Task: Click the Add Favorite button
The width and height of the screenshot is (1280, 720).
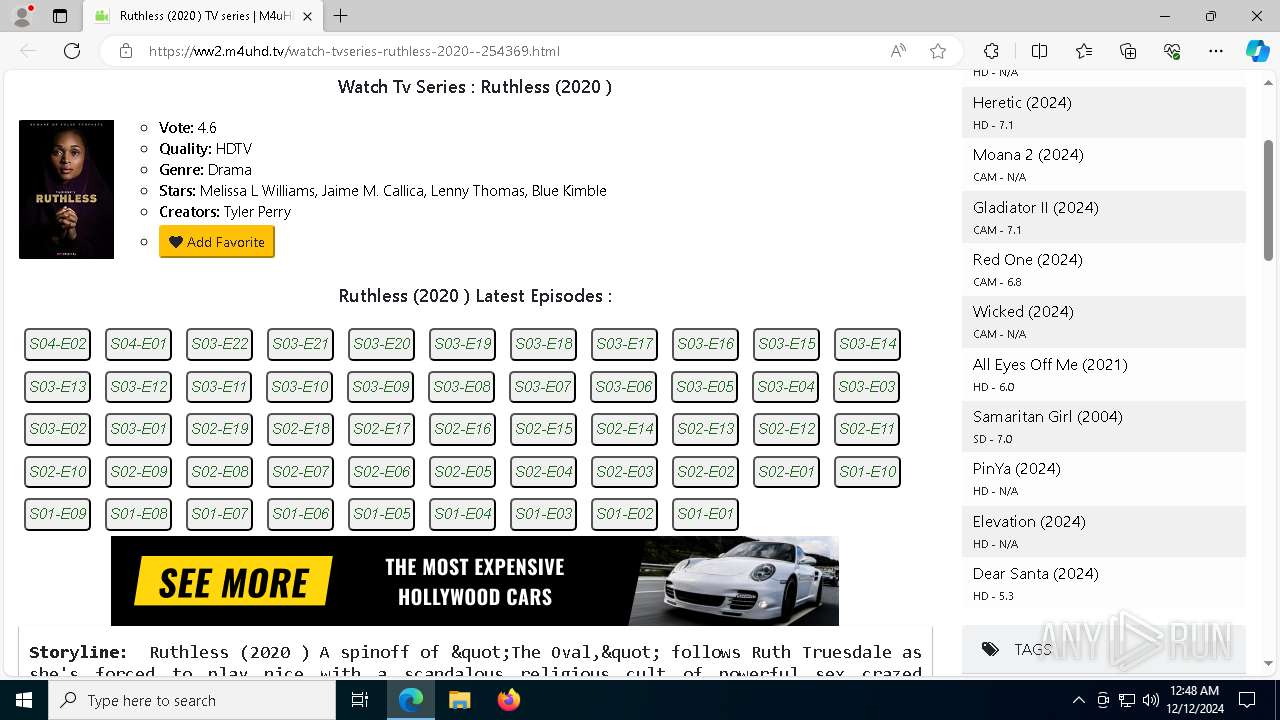Action: tap(217, 242)
